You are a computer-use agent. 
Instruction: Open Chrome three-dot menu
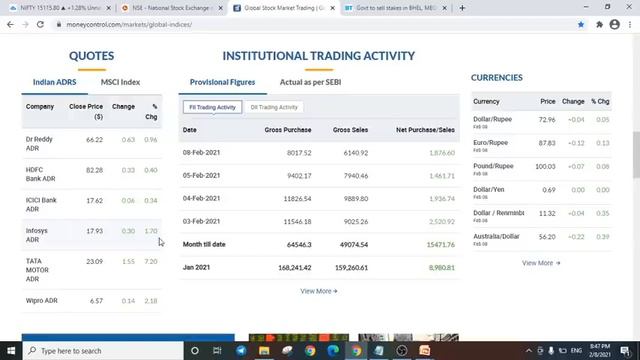(x=630, y=24)
